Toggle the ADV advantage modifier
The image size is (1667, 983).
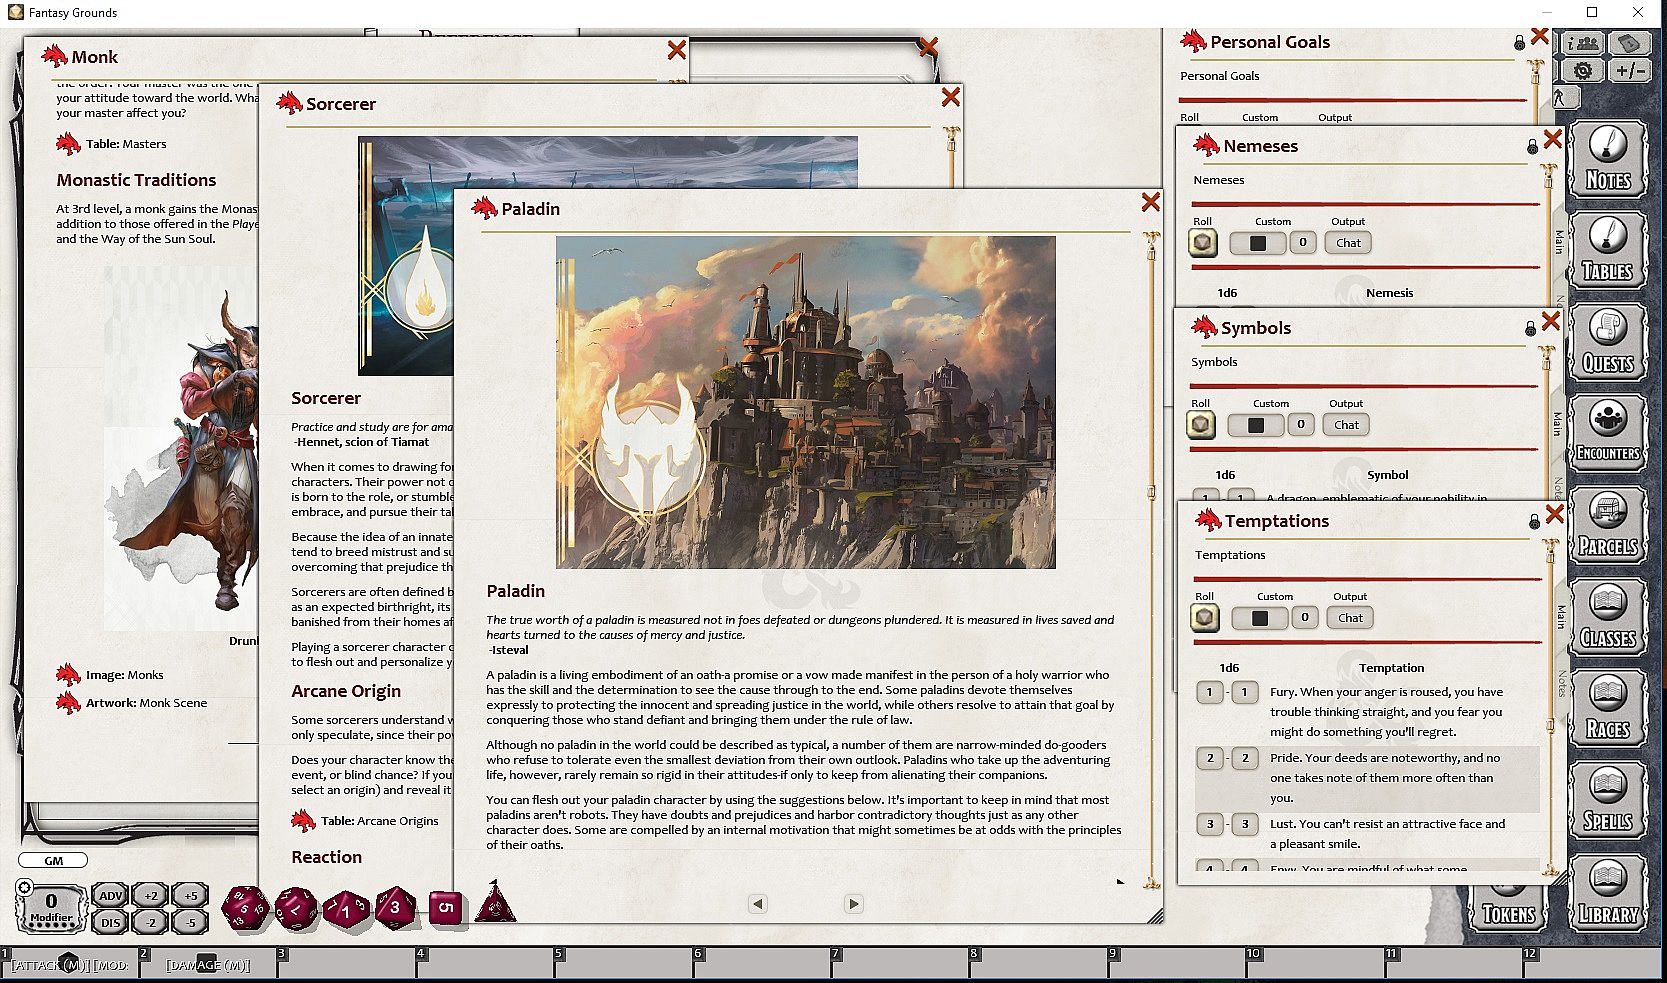tap(110, 896)
